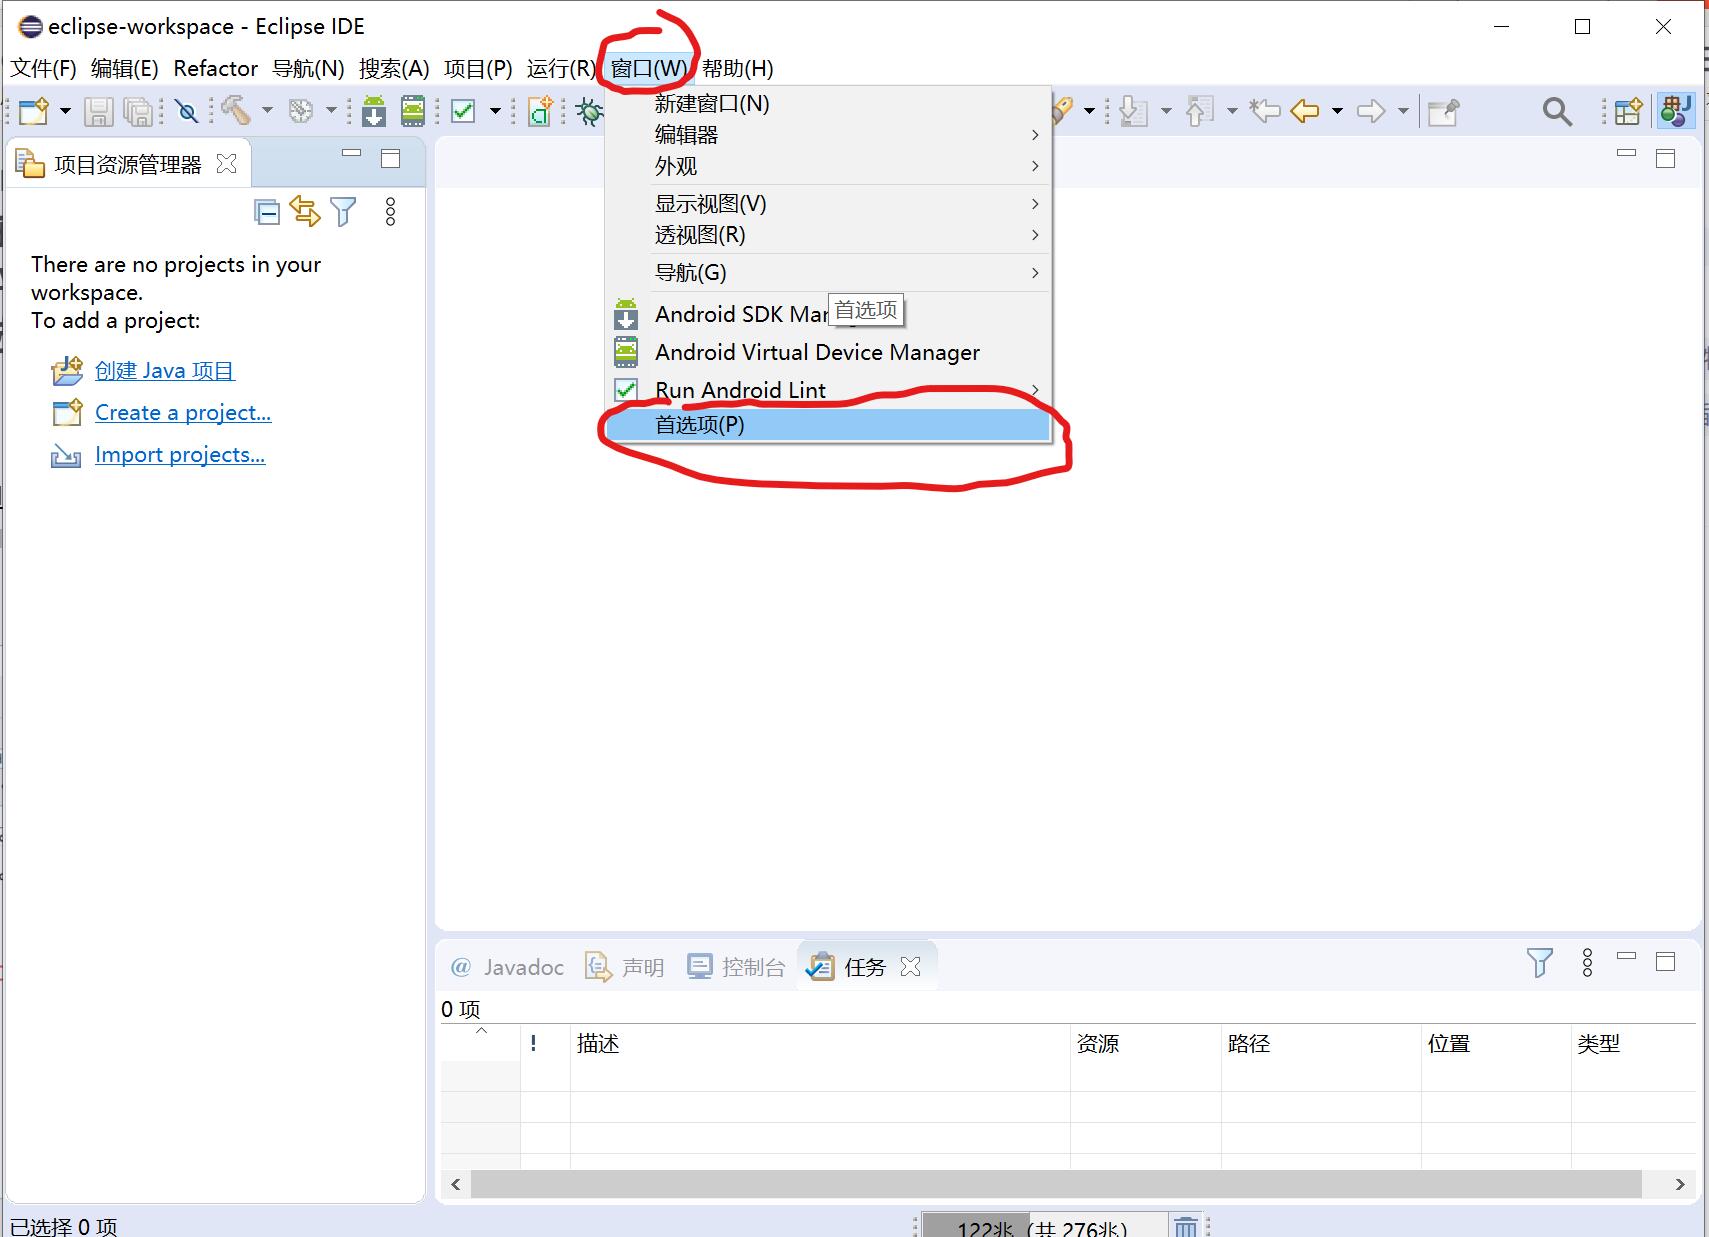This screenshot has width=1709, height=1237.
Task: Select Android Virtual Device Manager menu entry
Action: coord(828,352)
